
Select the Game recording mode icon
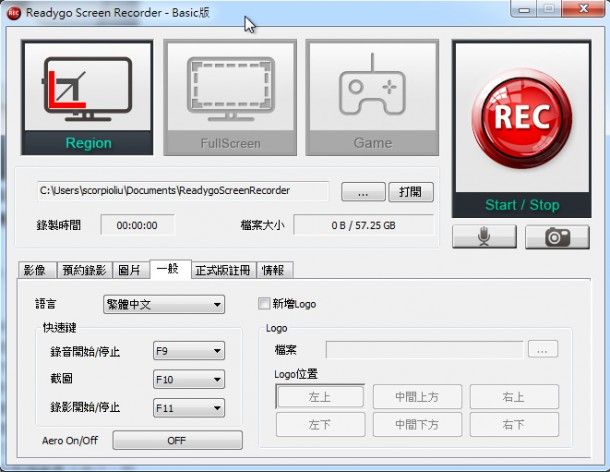[372, 97]
